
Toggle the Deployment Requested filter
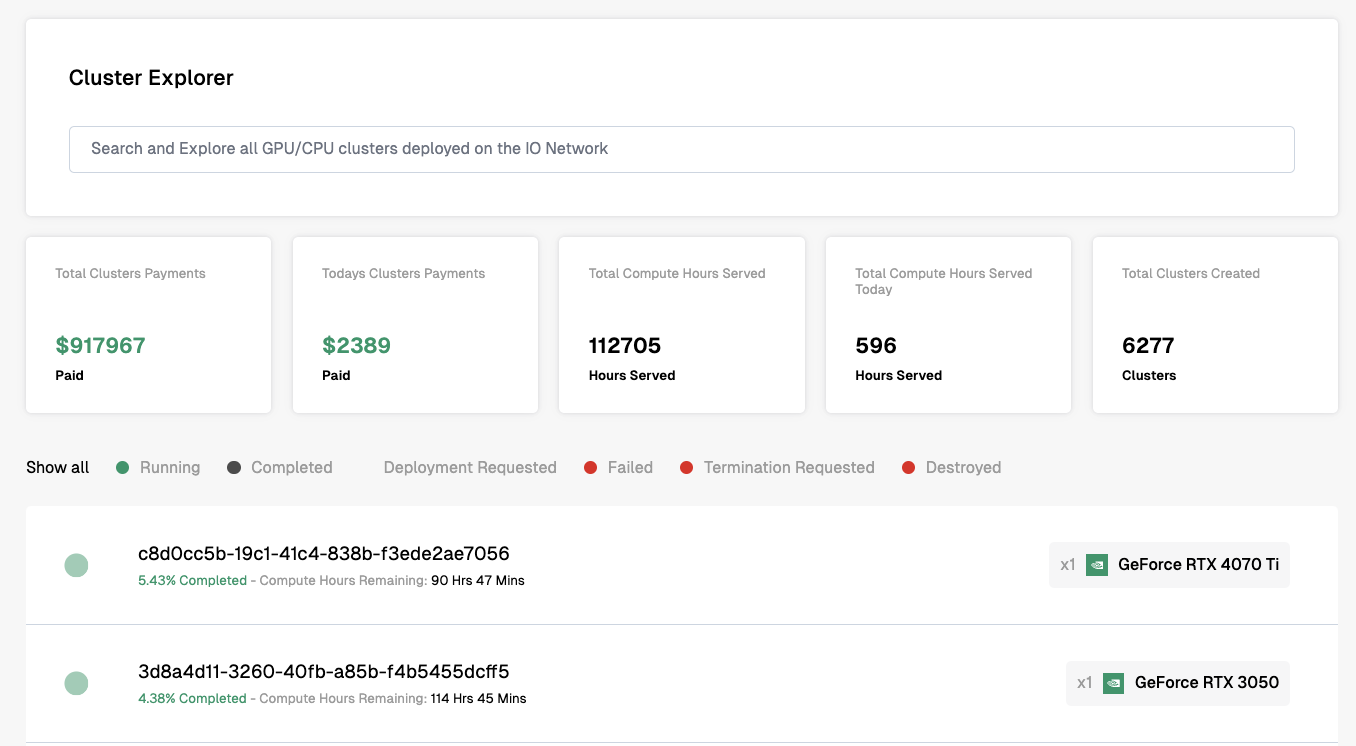pyautogui.click(x=469, y=467)
